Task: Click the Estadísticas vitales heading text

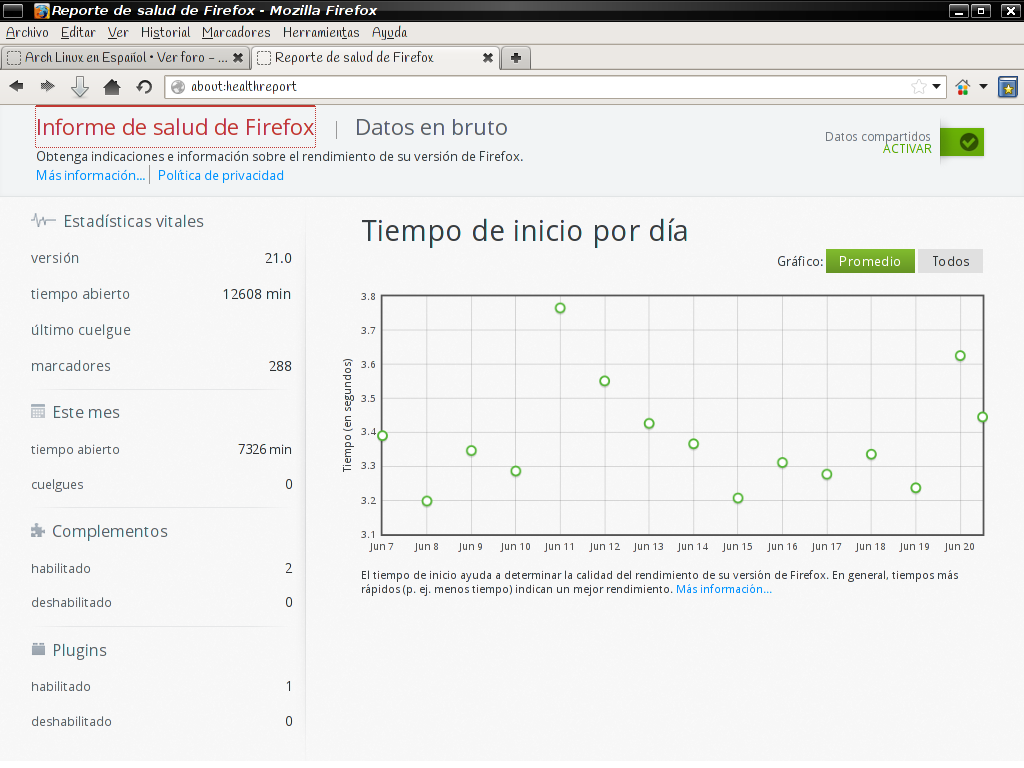Action: [133, 221]
